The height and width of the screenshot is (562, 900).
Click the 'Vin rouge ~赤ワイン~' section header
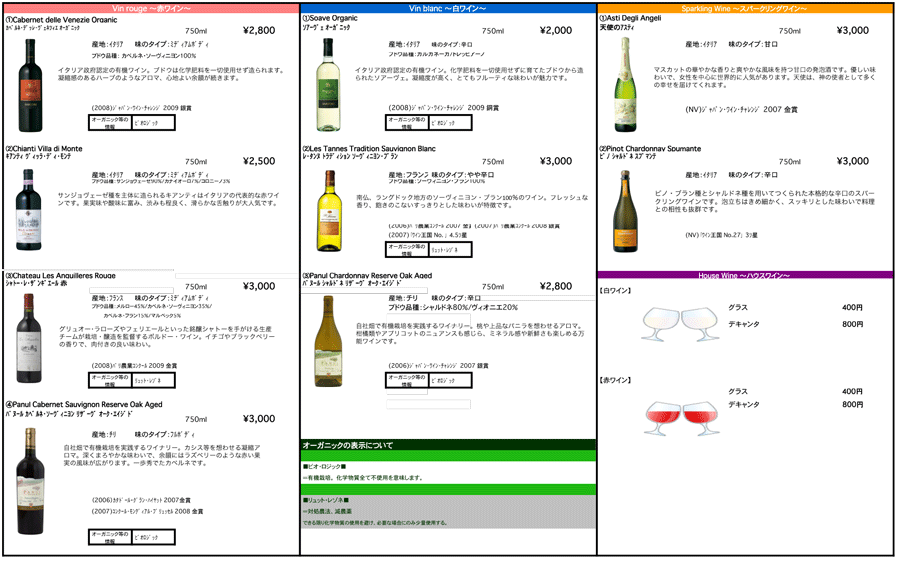point(151,9)
